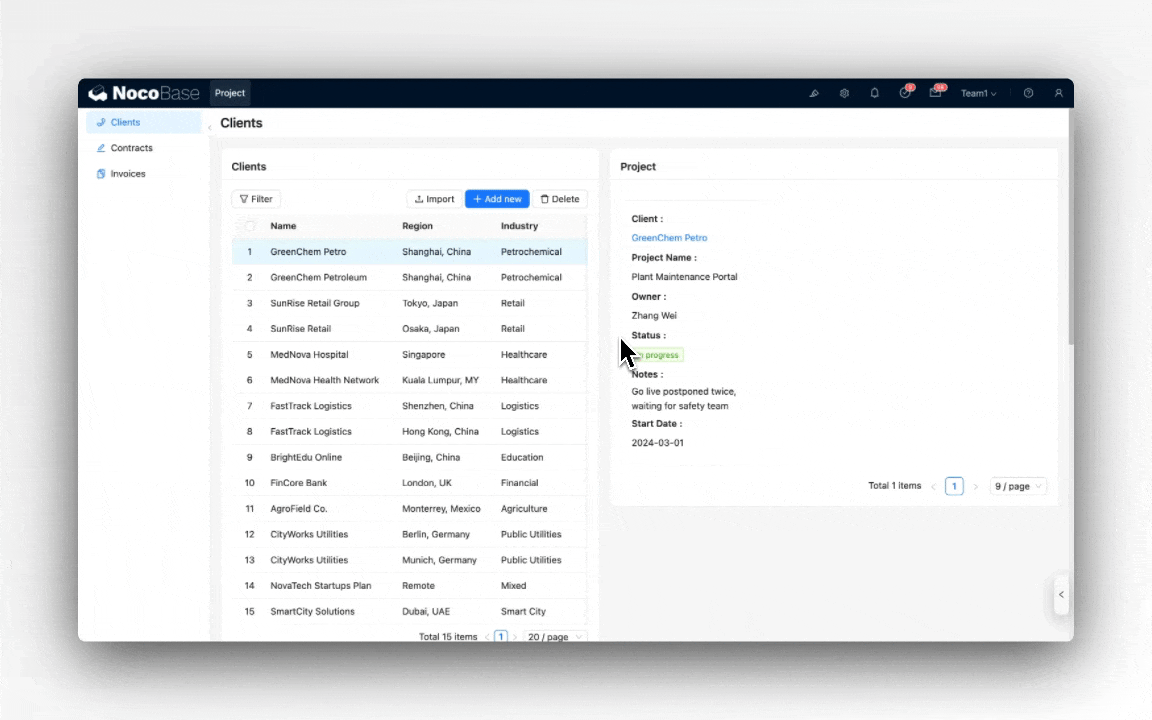Select the Project menu in top bar
This screenshot has width=1152, height=720.
click(230, 92)
